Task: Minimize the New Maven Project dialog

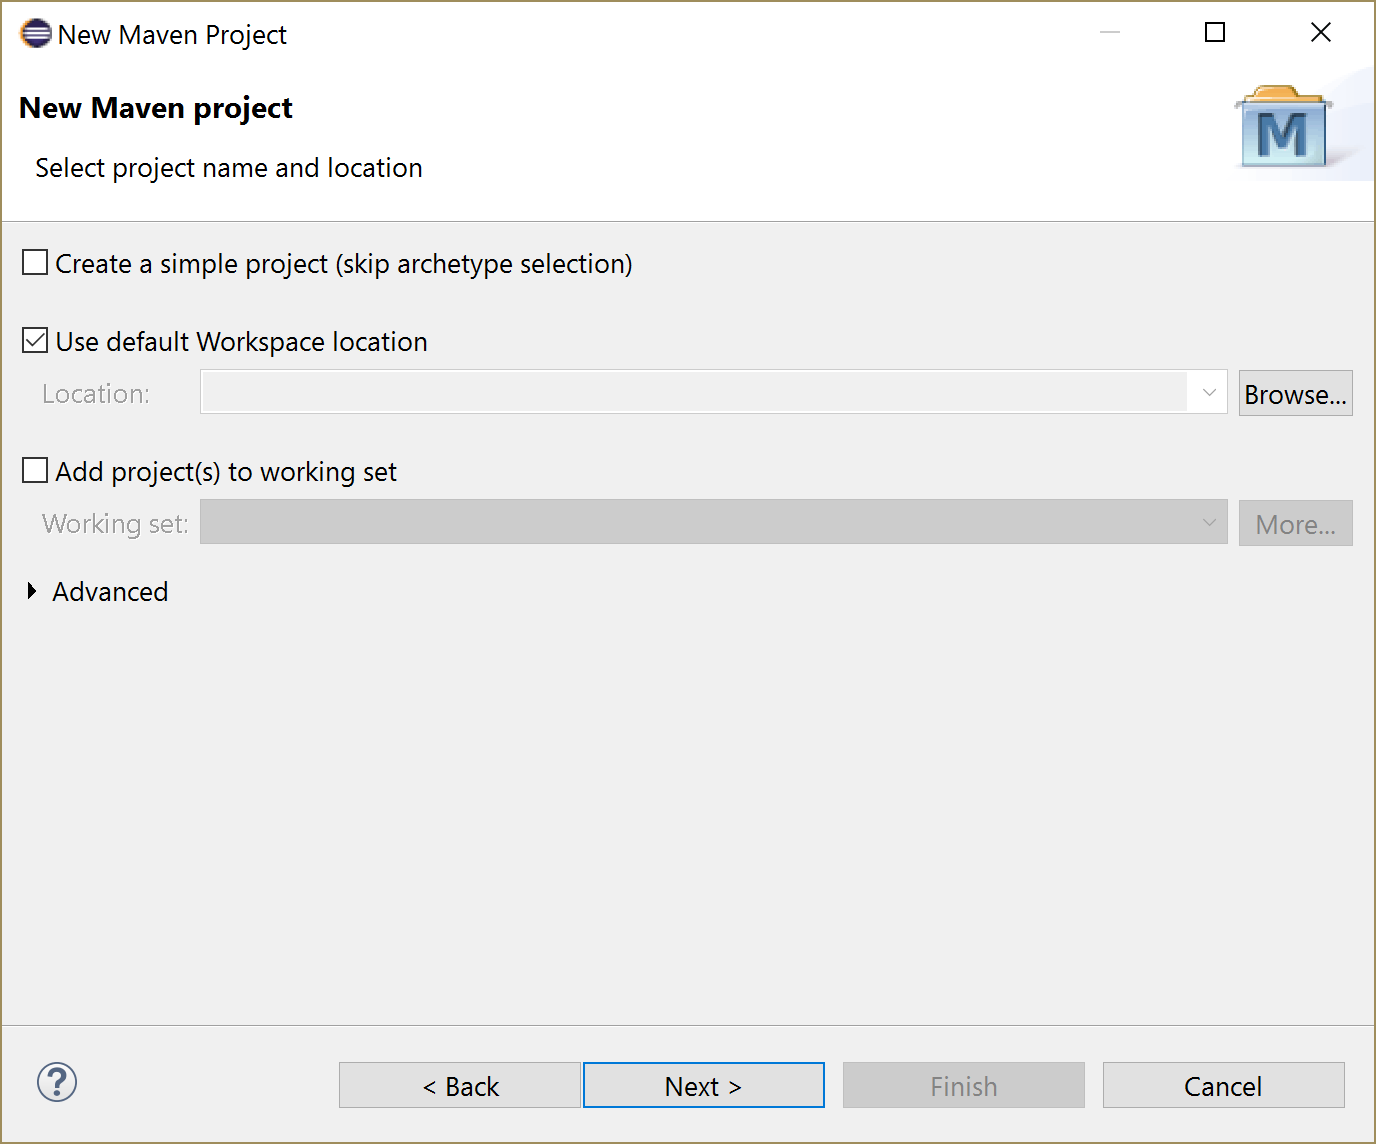Action: click(x=1110, y=33)
